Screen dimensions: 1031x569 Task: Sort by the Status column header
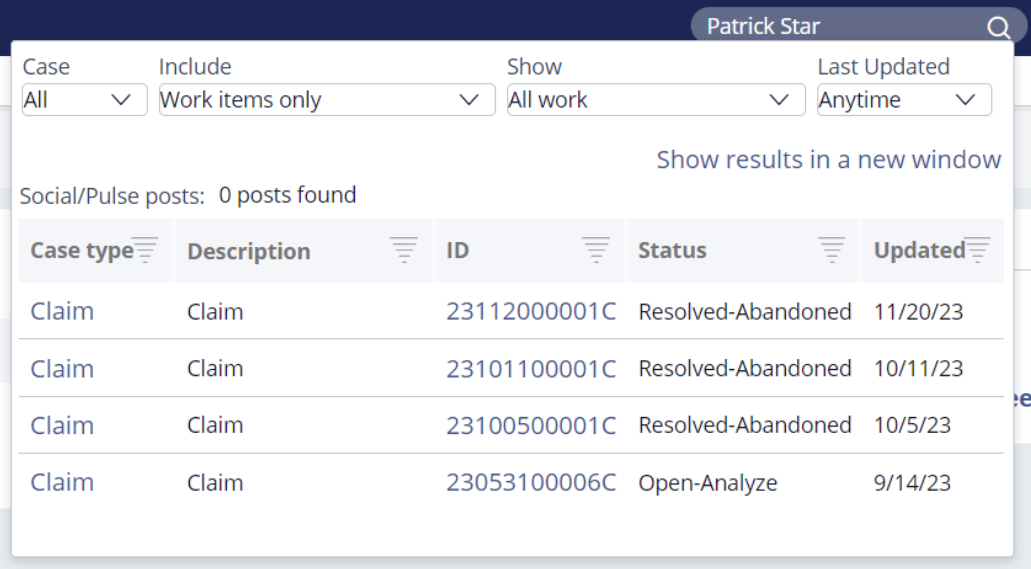[672, 251]
